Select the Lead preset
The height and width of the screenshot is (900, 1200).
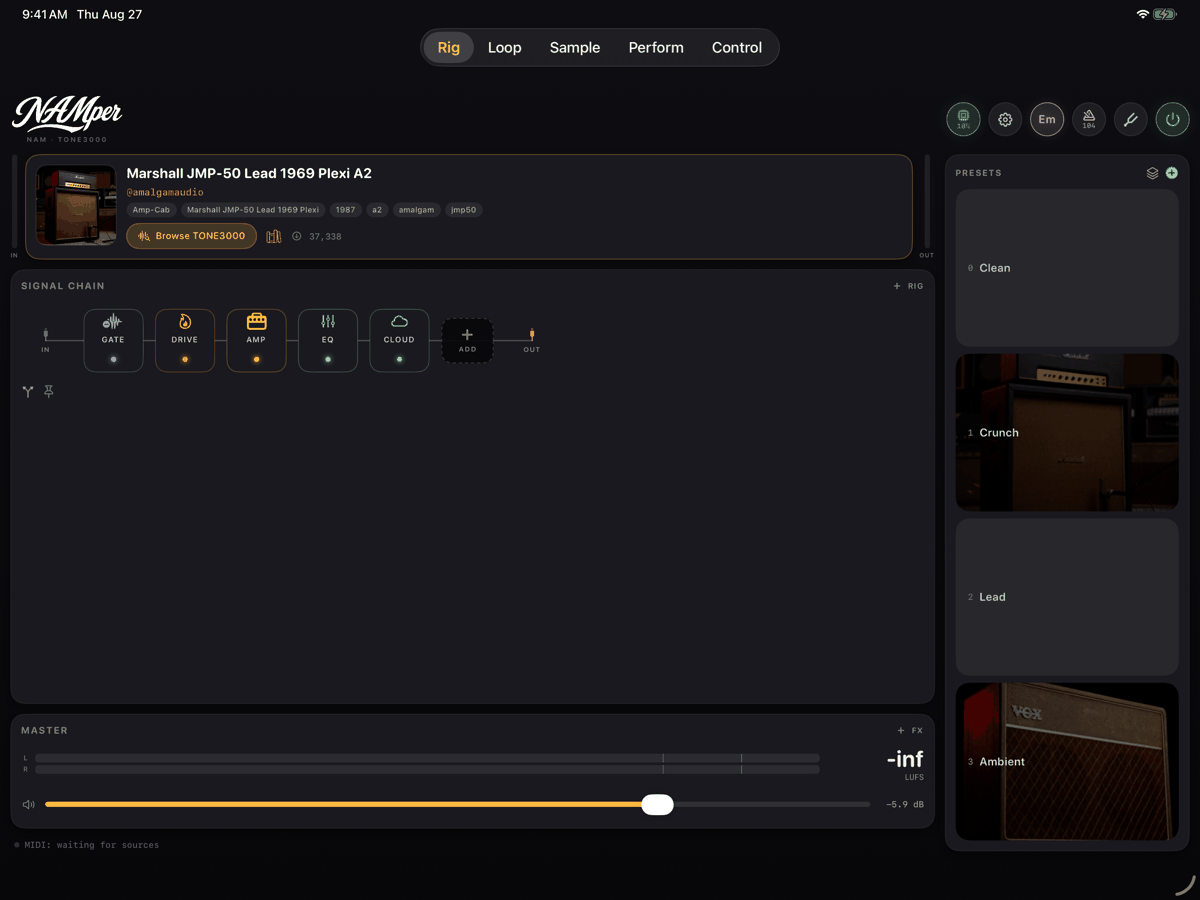click(1067, 597)
